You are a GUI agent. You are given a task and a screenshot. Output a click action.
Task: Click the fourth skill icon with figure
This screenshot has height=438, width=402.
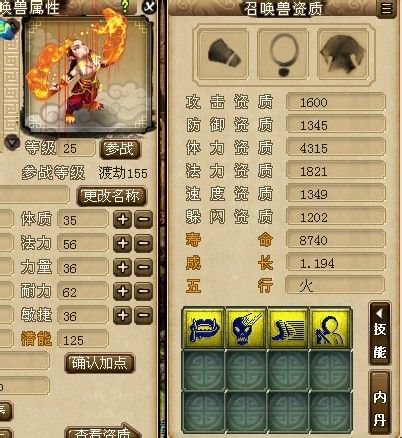click(330, 329)
